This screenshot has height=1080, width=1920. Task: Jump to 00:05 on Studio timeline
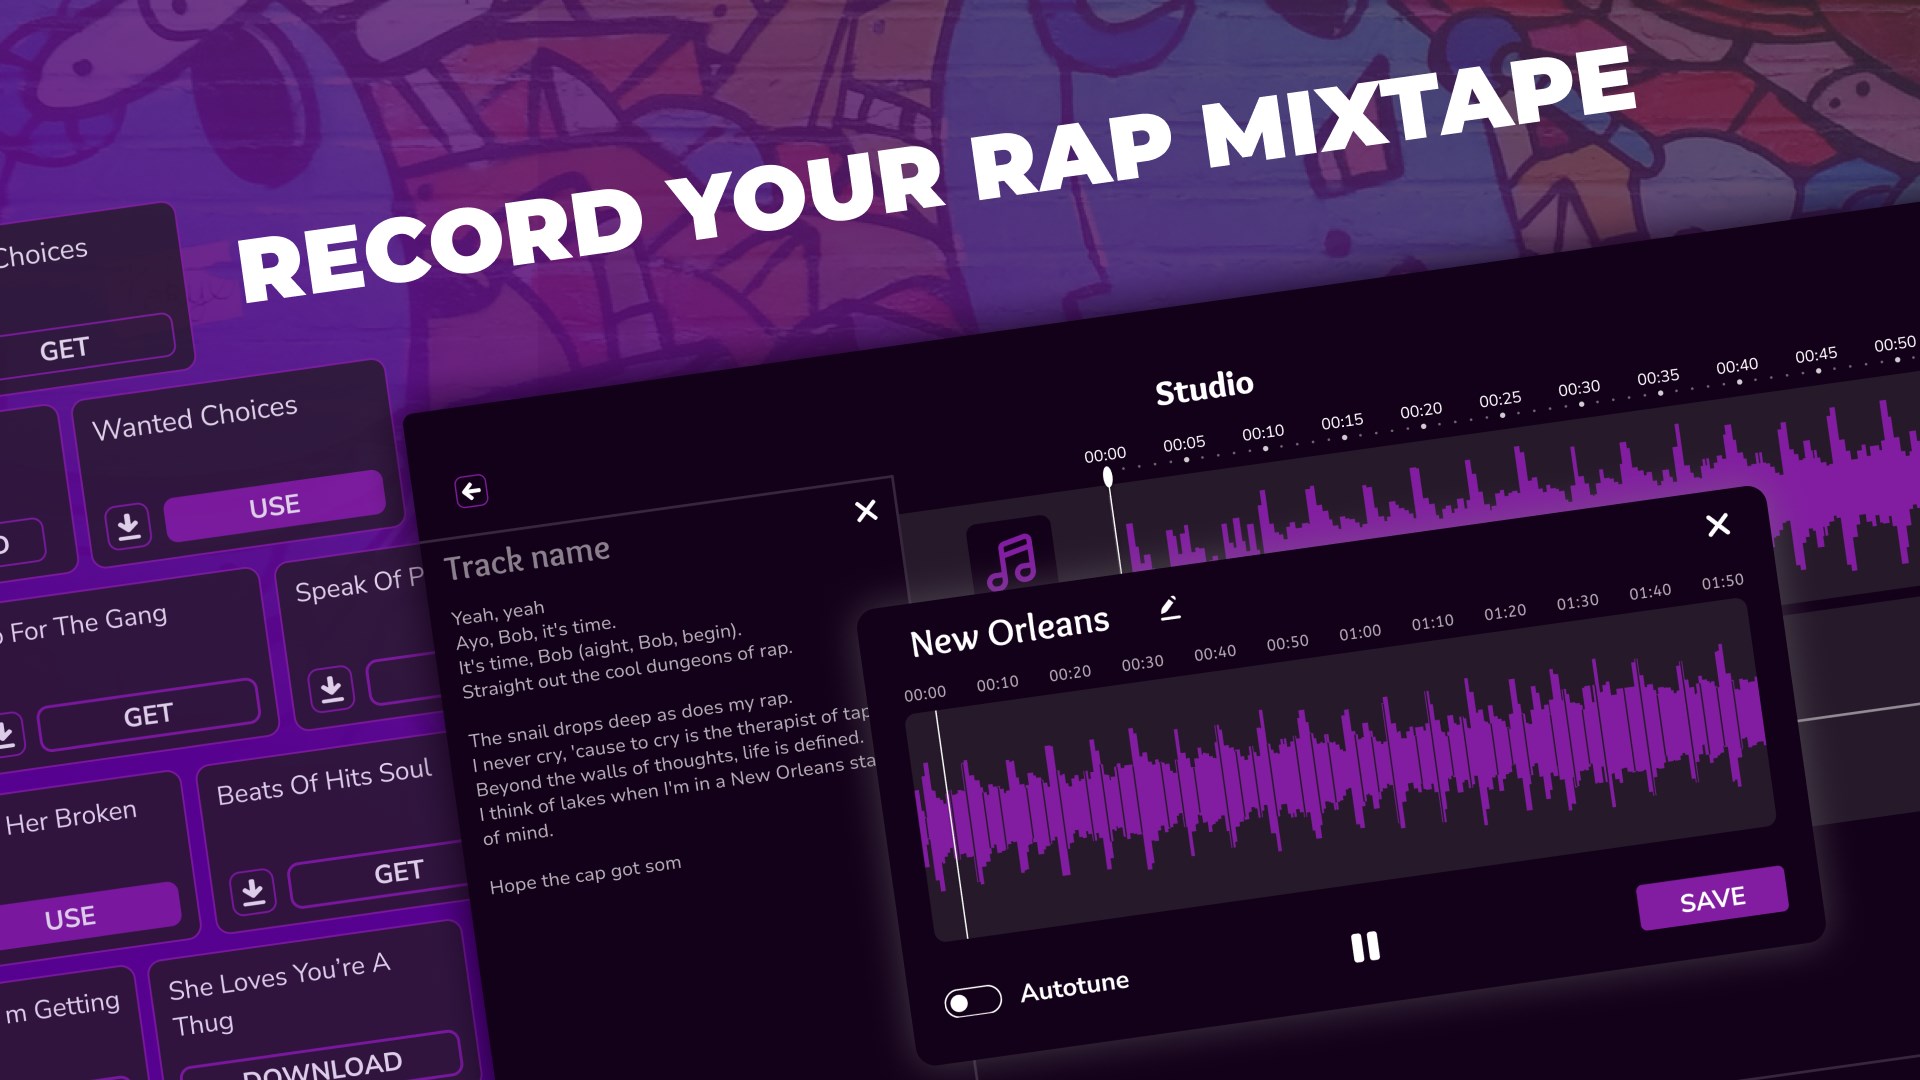[x=1184, y=443]
